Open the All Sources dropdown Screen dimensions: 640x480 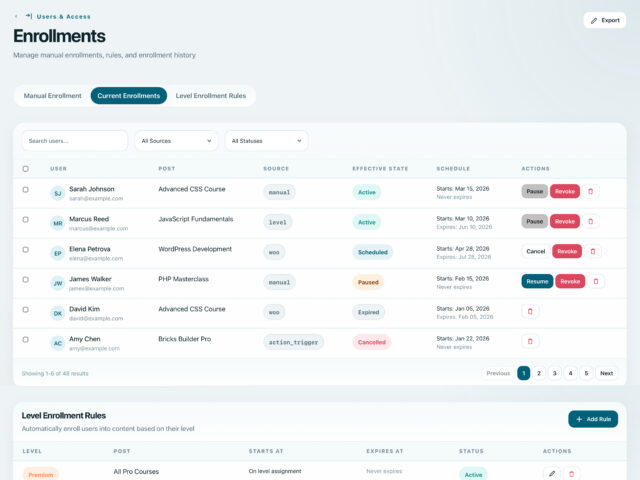click(x=176, y=141)
